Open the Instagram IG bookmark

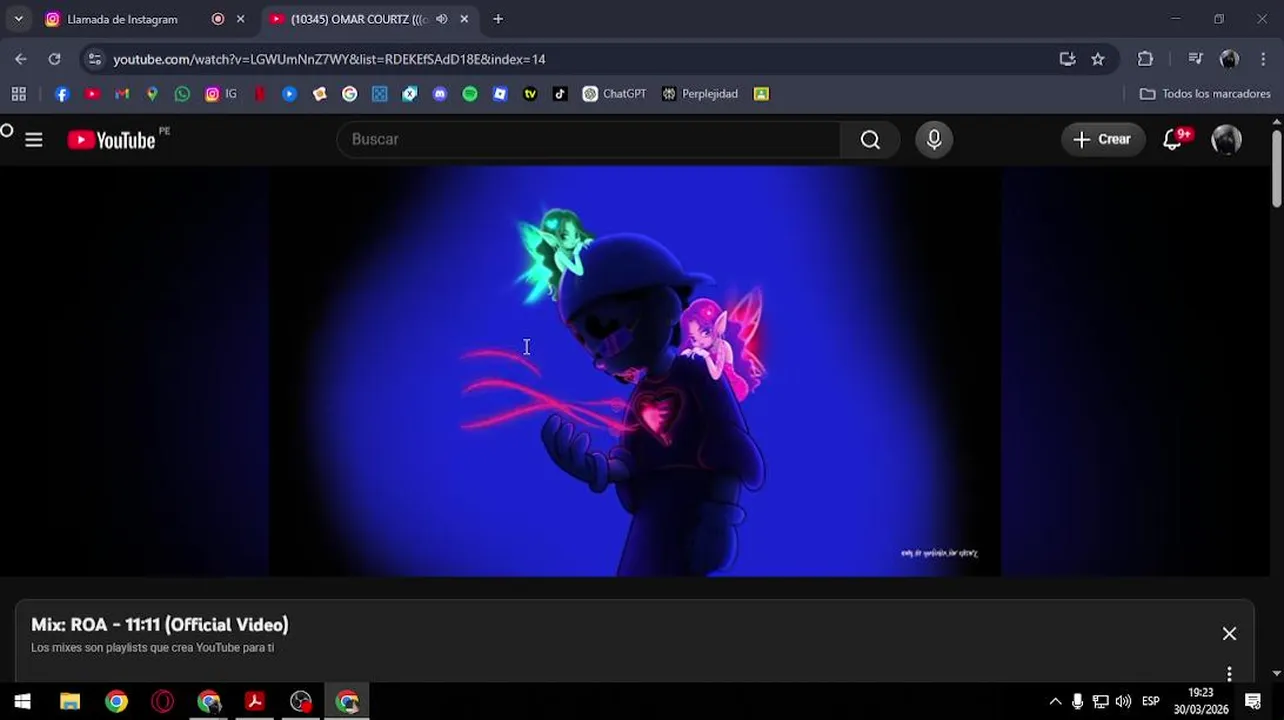click(221, 94)
